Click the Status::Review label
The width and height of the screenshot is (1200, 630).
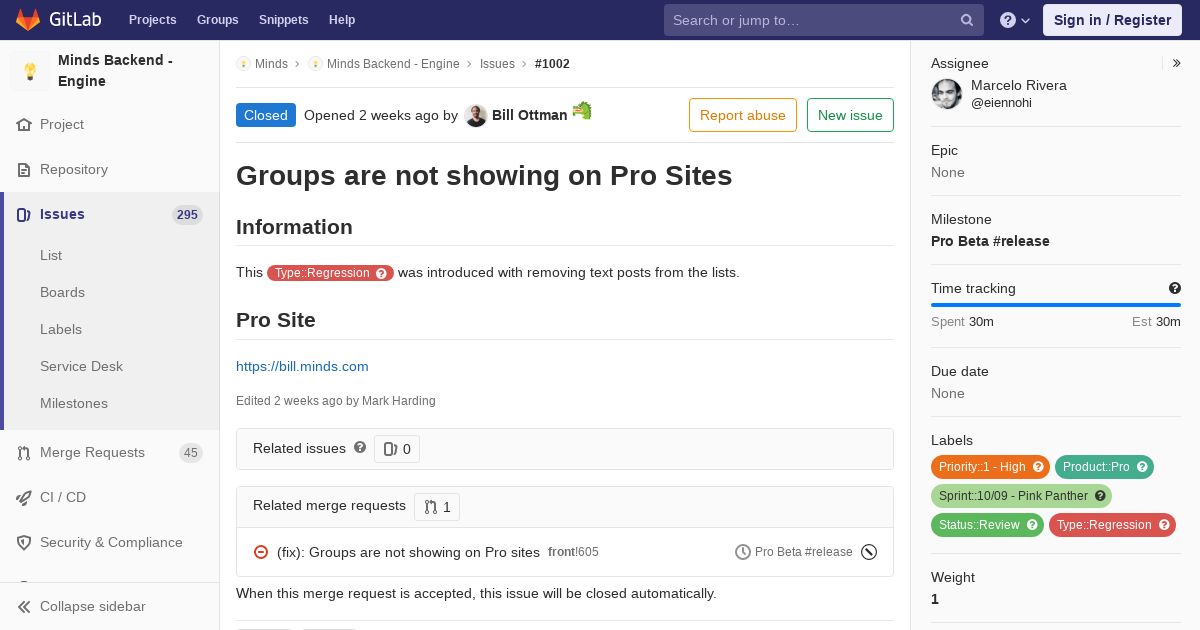(x=987, y=525)
